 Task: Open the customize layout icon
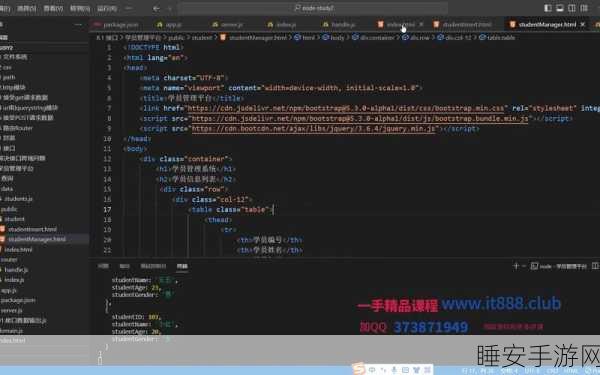pos(584,8)
